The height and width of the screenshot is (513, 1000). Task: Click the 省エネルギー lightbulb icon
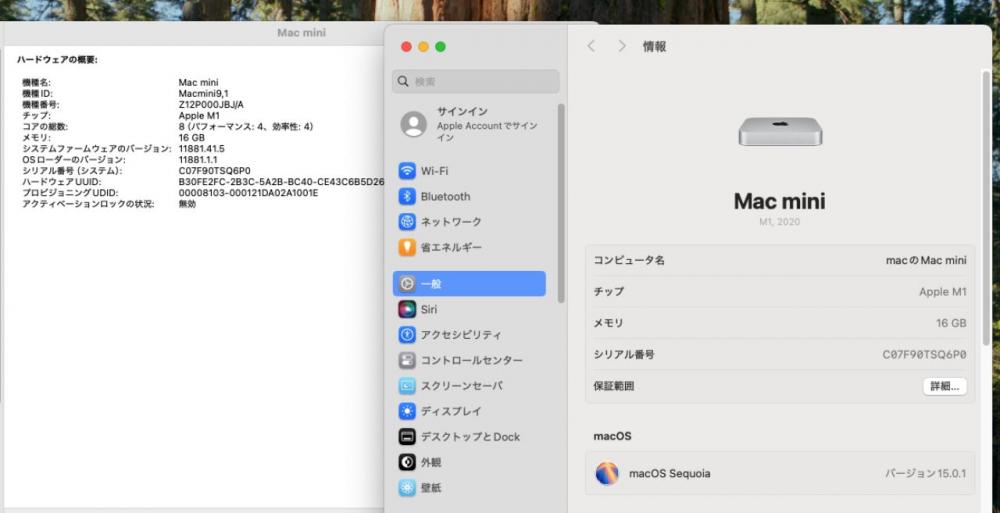tap(407, 247)
